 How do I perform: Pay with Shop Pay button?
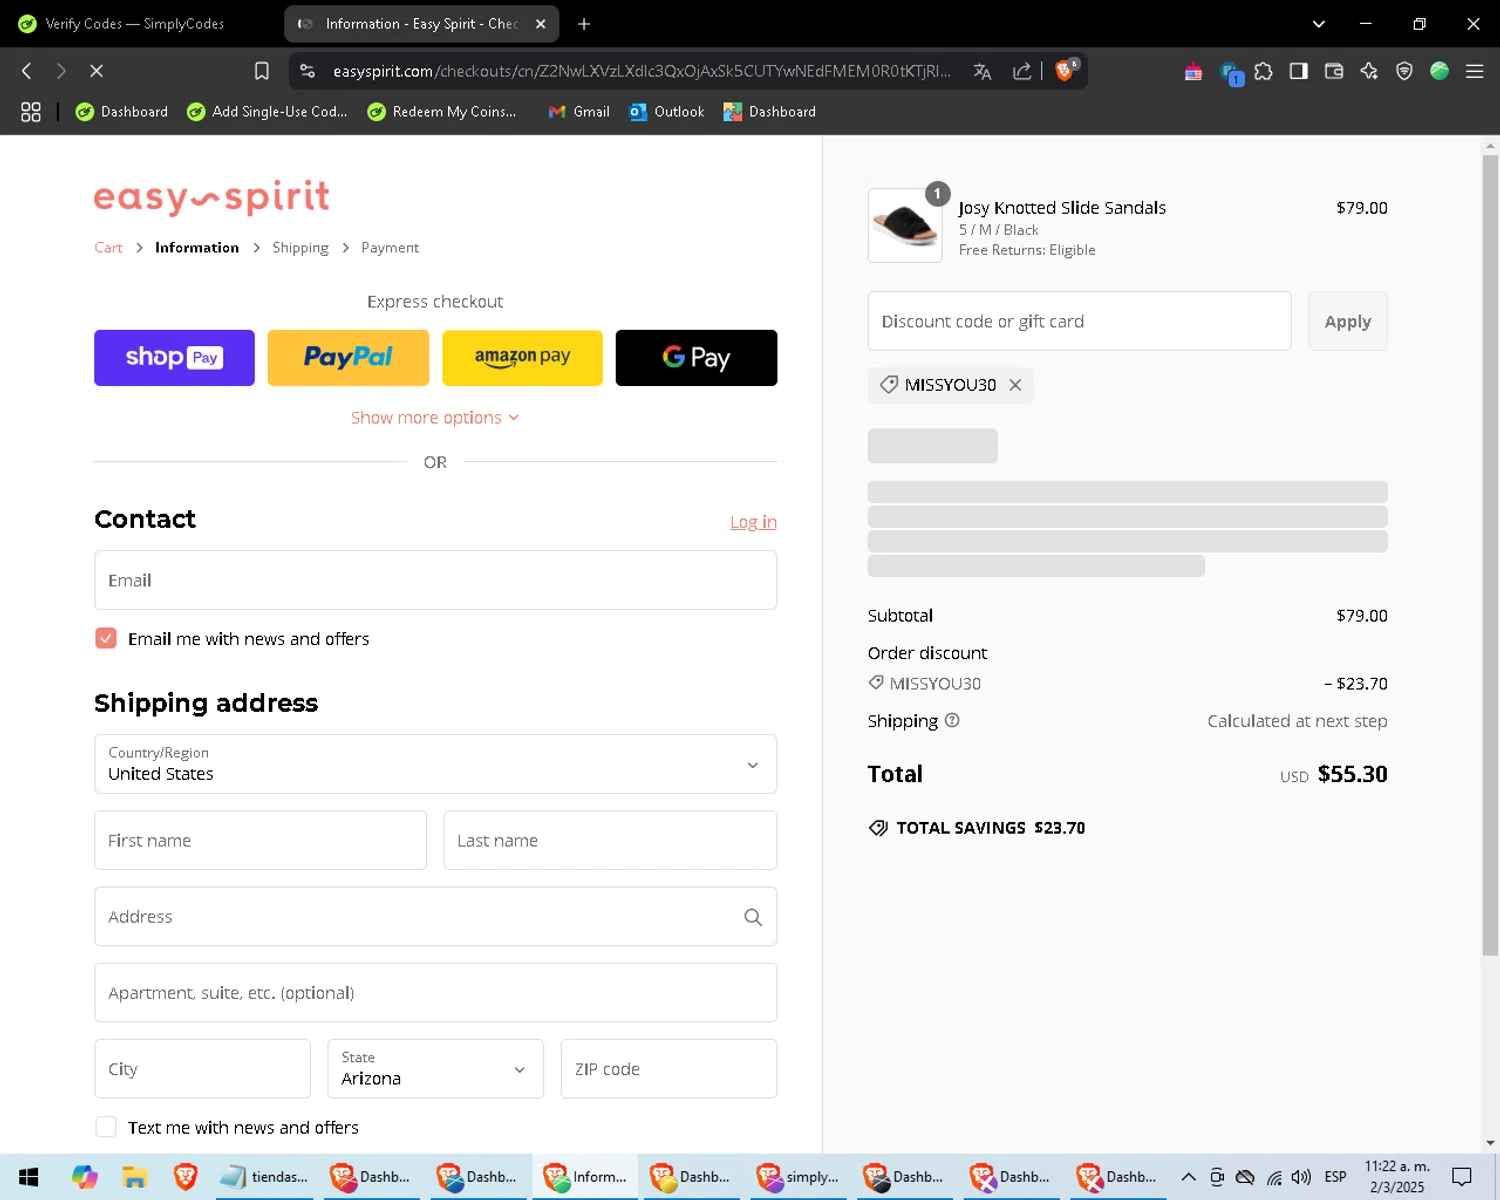pos(174,358)
